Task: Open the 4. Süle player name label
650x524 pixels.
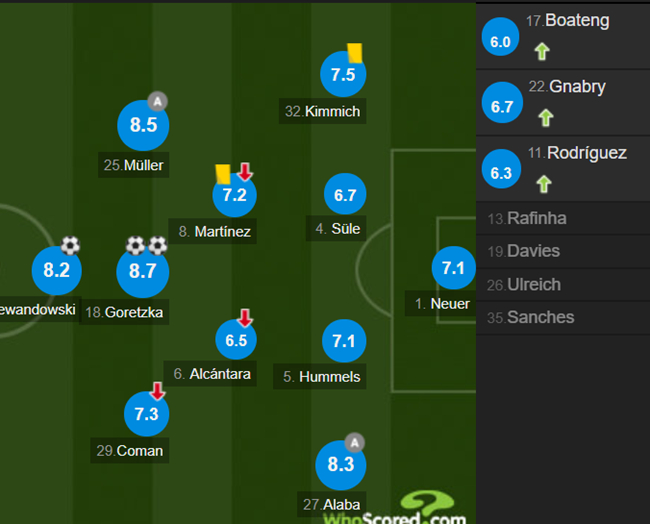Action: click(x=336, y=228)
